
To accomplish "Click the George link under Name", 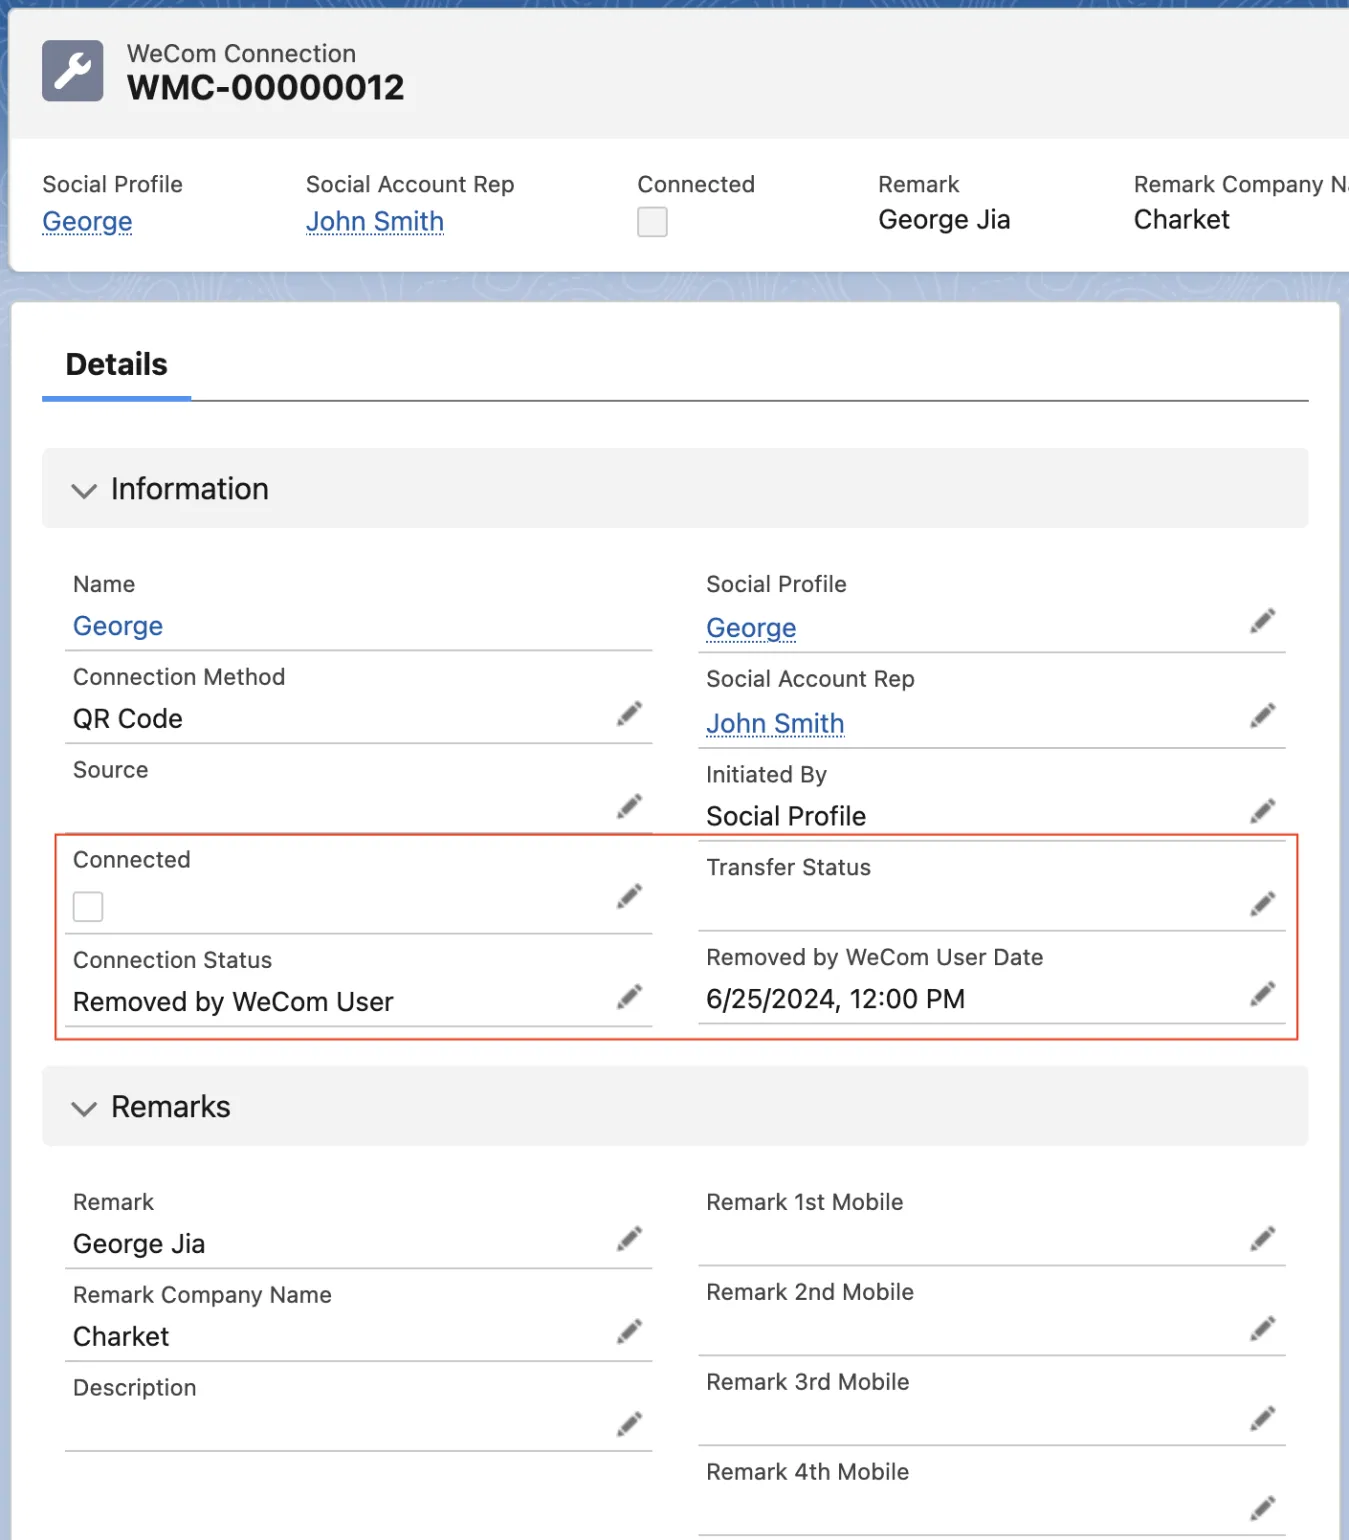I will tap(118, 626).
